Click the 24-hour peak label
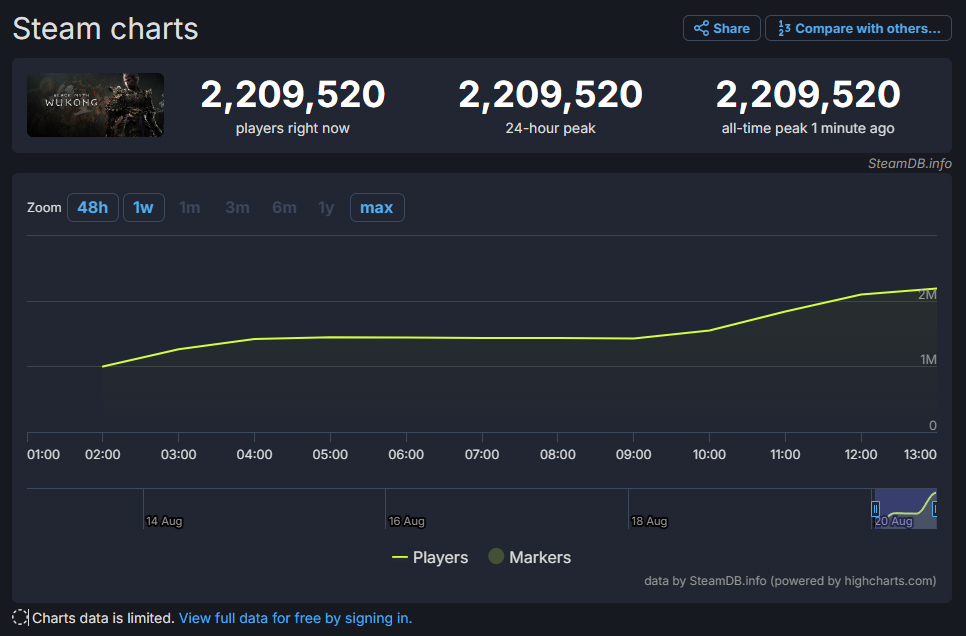 pyautogui.click(x=550, y=128)
